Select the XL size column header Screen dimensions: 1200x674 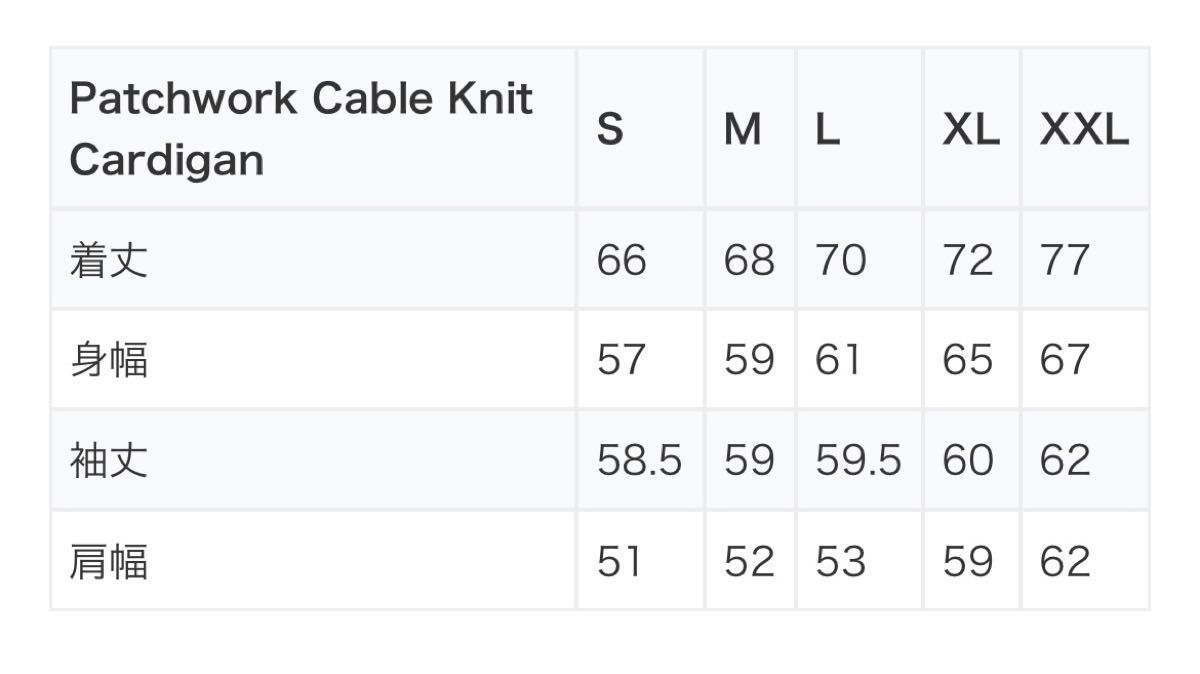(x=971, y=129)
